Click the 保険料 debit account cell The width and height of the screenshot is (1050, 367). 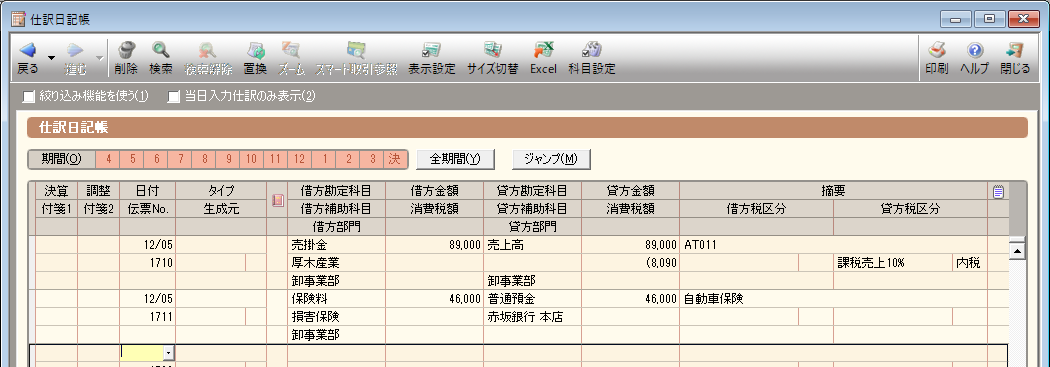click(x=337, y=299)
